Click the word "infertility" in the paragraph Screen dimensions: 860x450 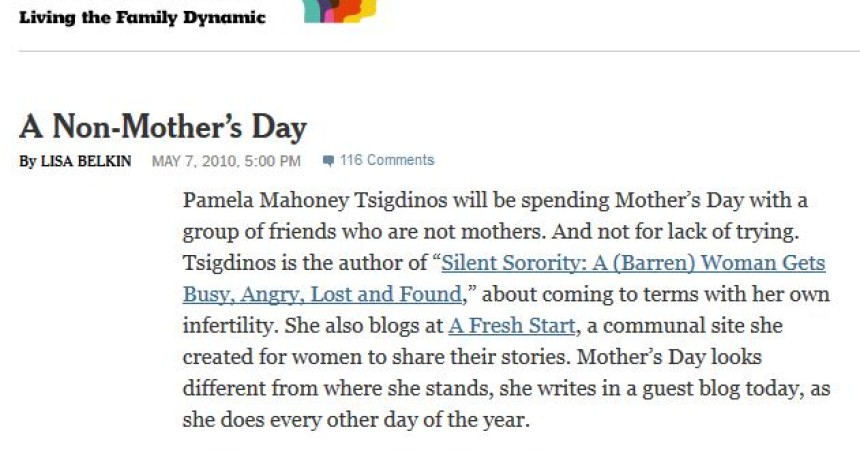[230, 326]
